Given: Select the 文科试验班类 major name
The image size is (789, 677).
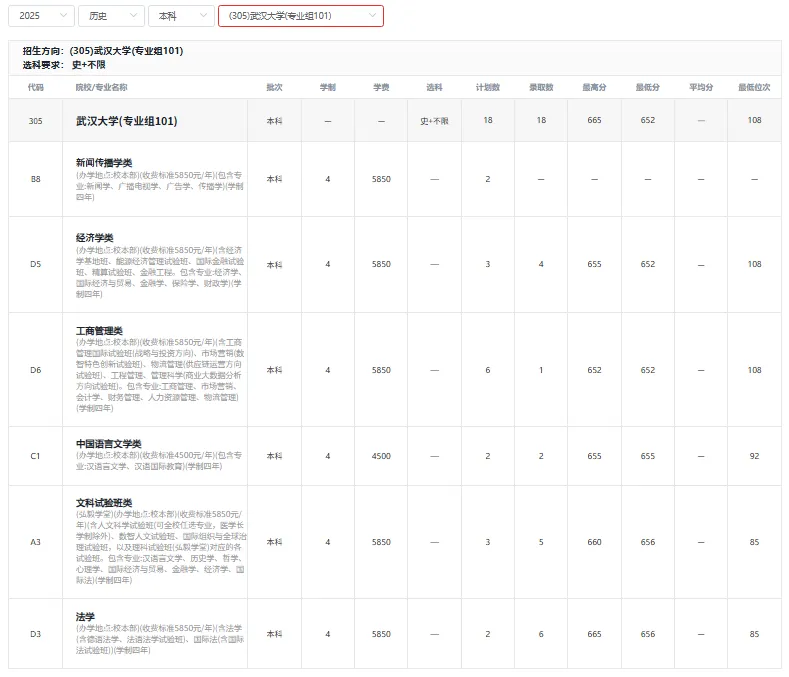Looking at the screenshot, I should 104,502.
